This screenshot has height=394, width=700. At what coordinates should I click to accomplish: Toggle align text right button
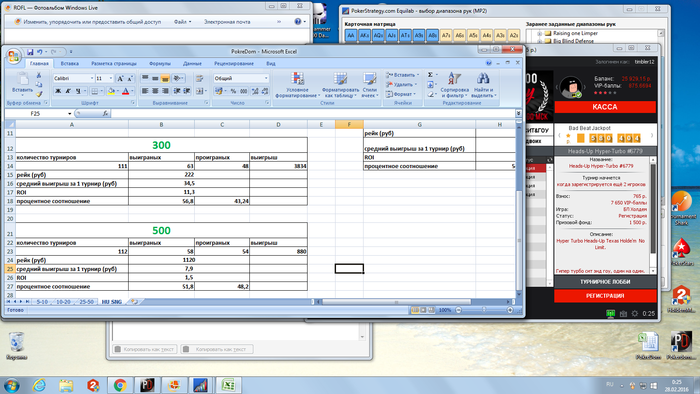click(x=165, y=91)
